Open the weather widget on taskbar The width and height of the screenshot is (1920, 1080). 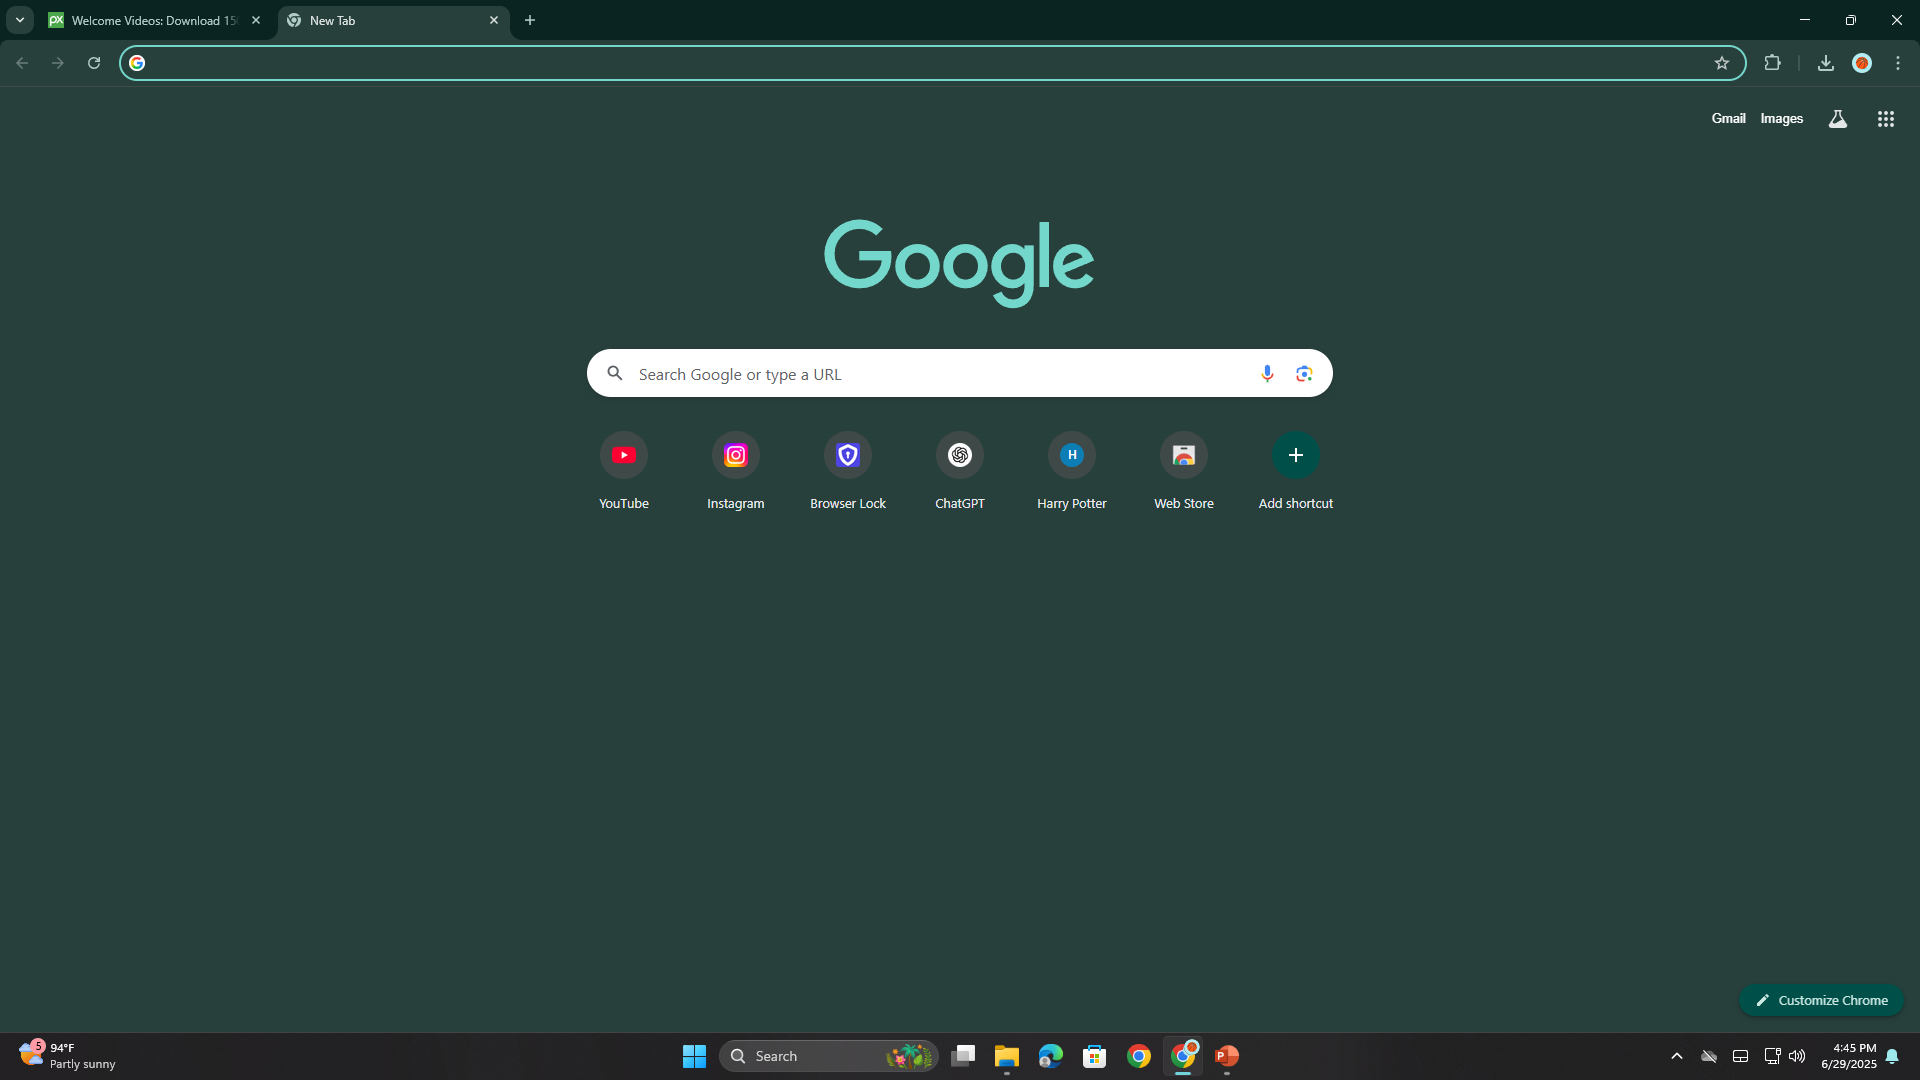pyautogui.click(x=68, y=1056)
